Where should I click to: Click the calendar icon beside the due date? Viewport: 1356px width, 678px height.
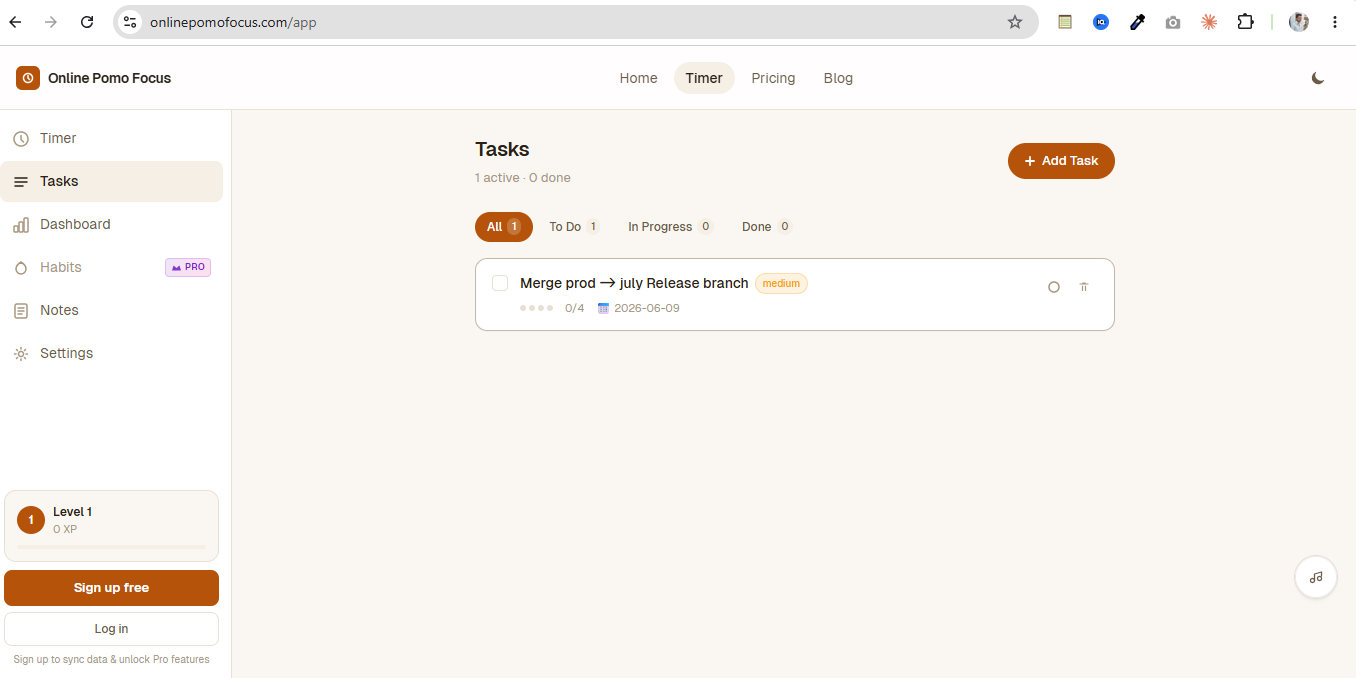point(603,308)
